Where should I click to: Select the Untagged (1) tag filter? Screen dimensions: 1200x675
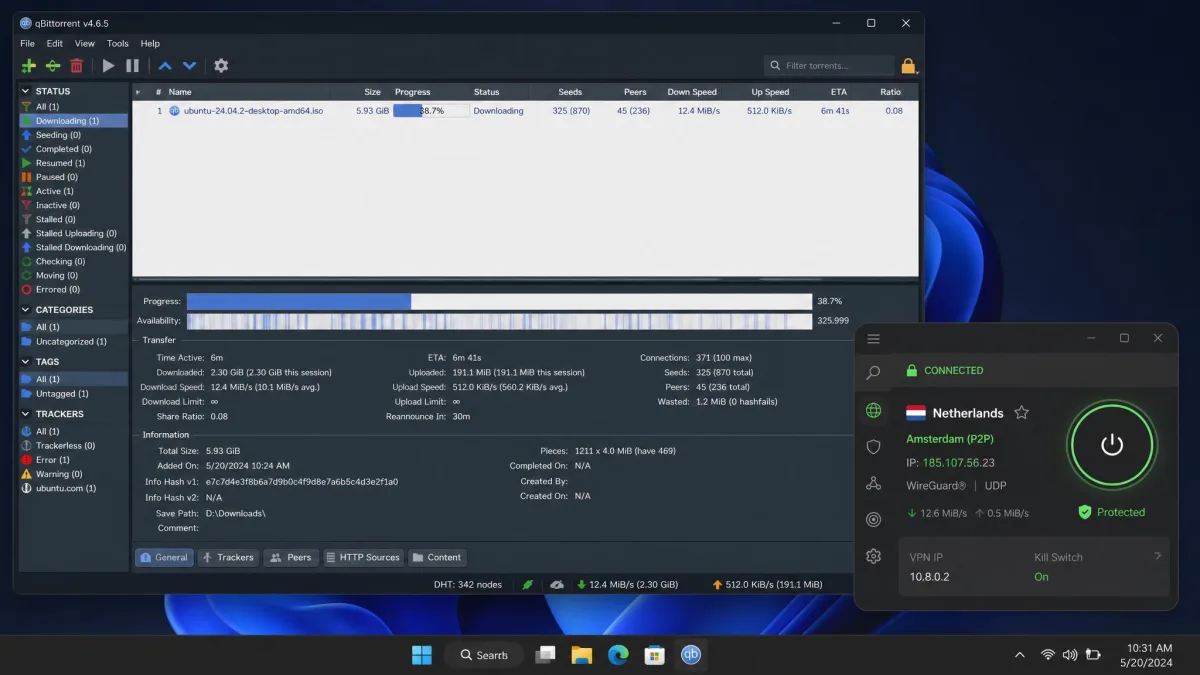(73, 393)
